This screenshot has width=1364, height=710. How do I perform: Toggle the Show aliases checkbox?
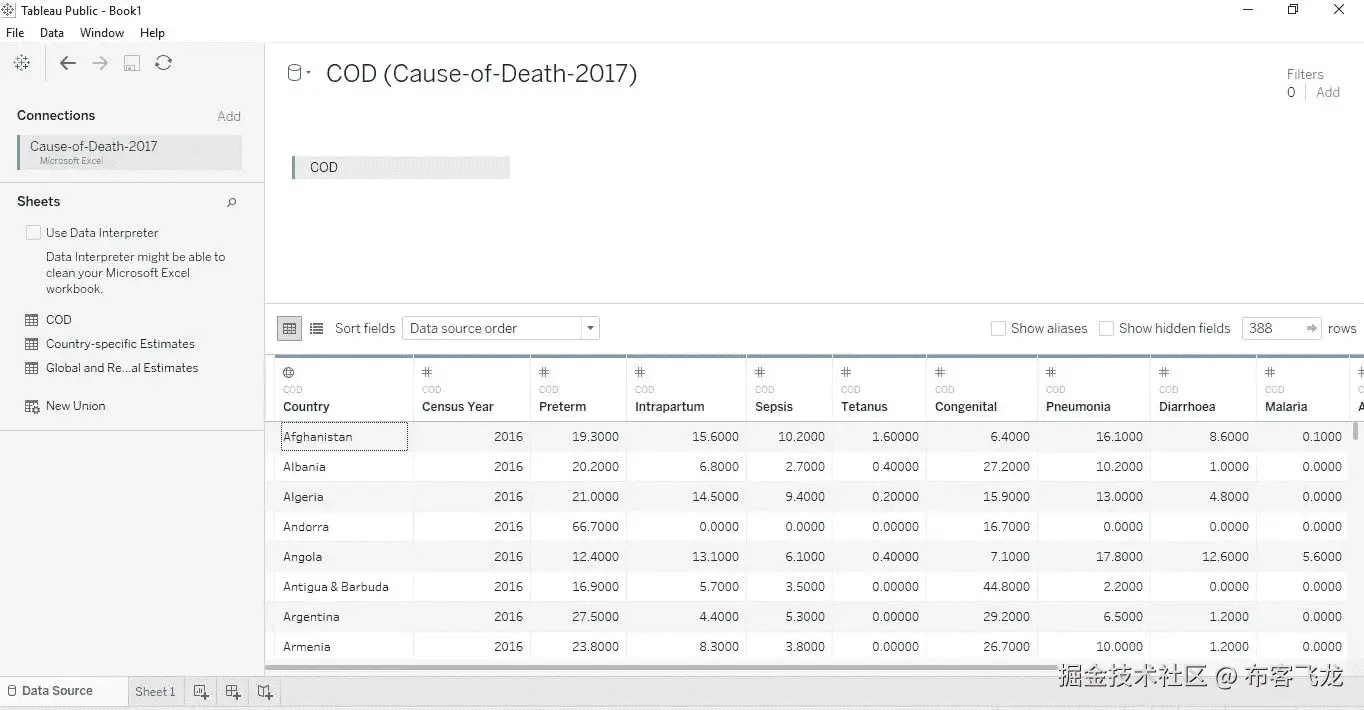click(x=998, y=328)
